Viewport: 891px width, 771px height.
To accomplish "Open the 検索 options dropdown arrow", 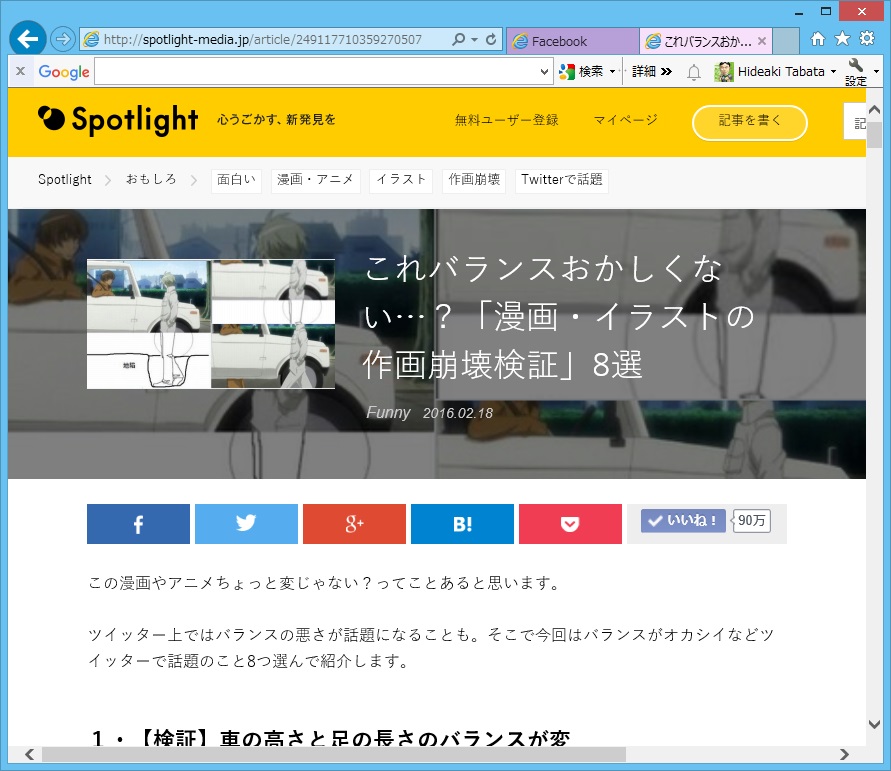I will pos(613,72).
